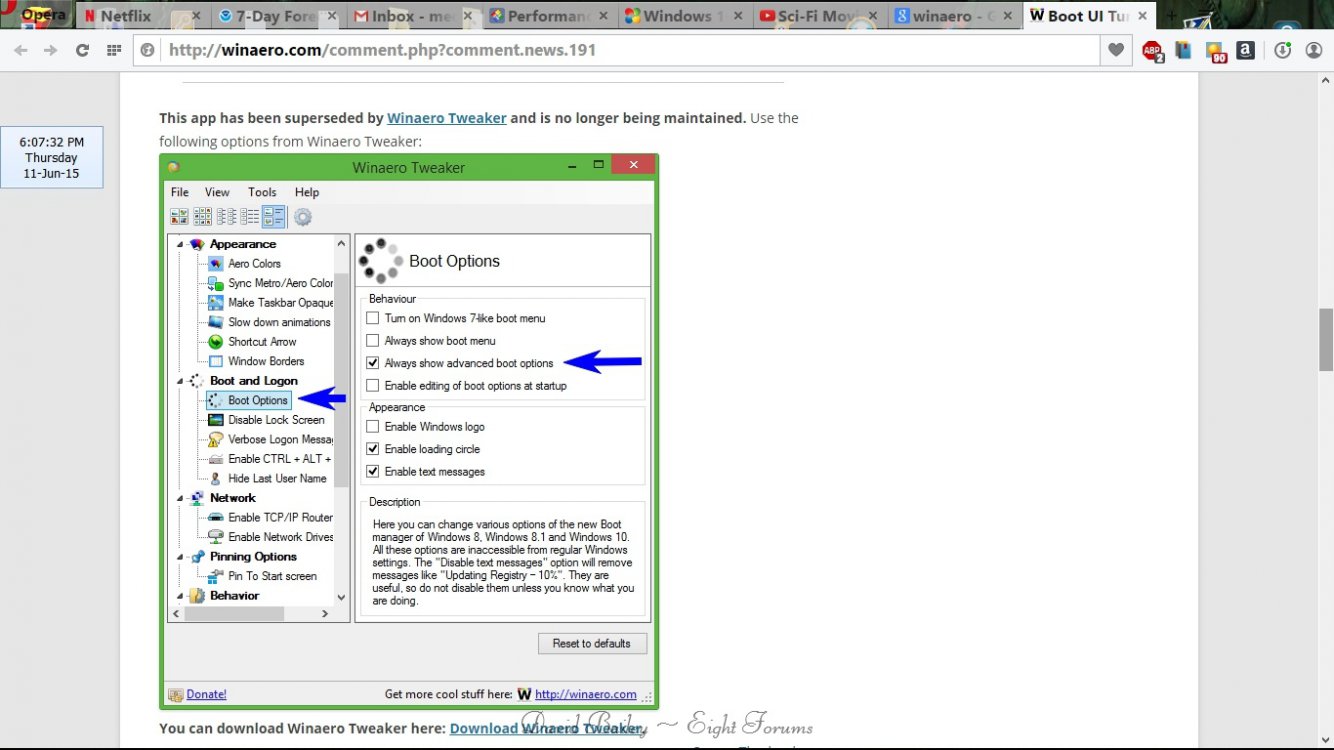Select Enable TCP/IP Router item

click(270, 517)
